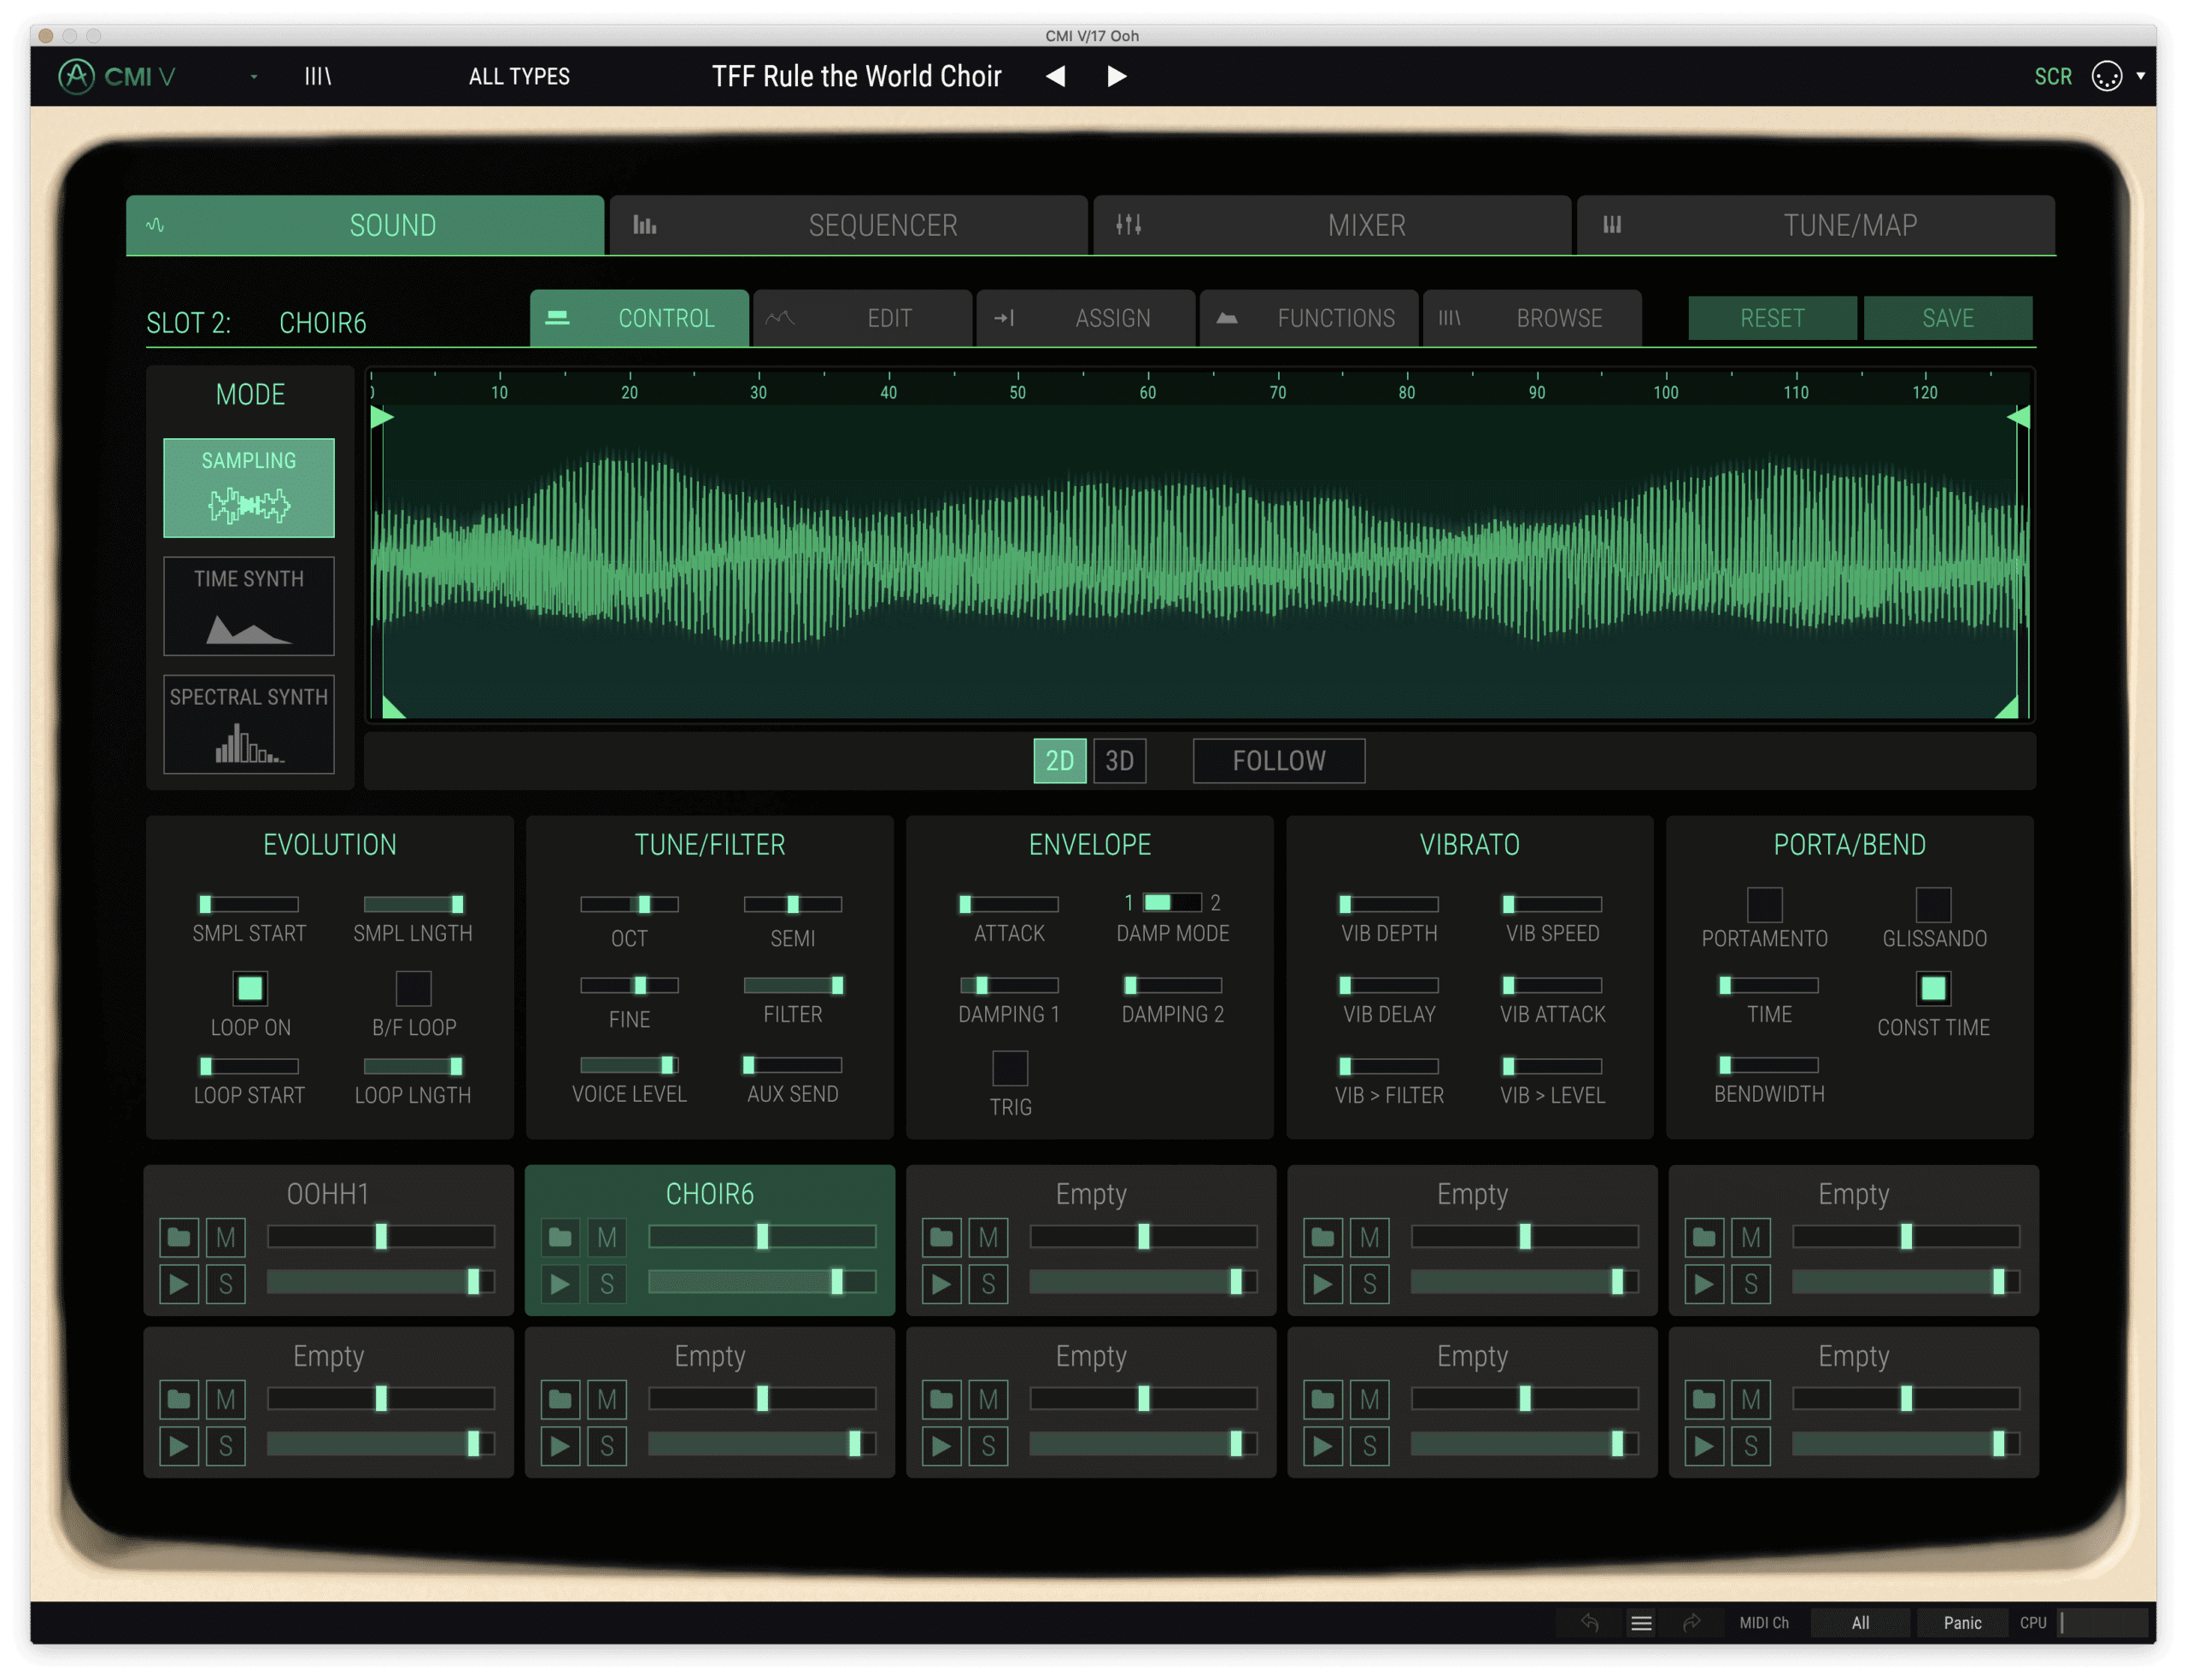Open the preset browser library icon
The image size is (2187, 1680).
pyautogui.click(x=318, y=76)
